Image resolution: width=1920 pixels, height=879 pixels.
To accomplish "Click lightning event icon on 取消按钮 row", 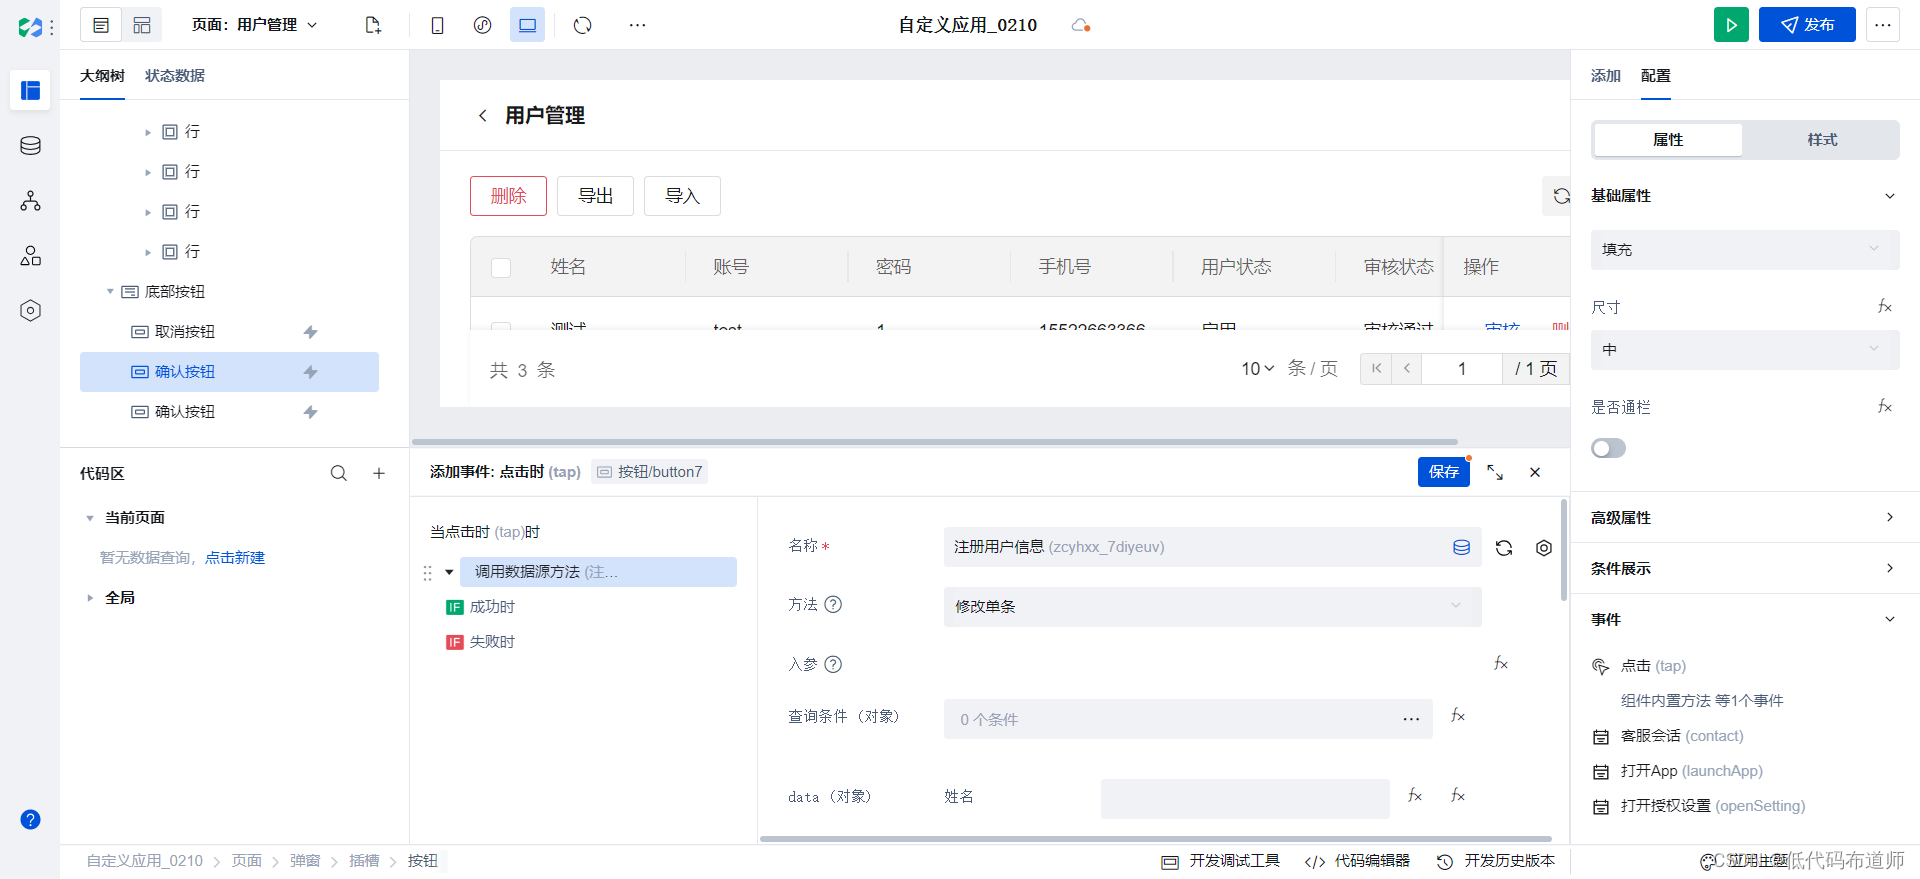I will [311, 332].
